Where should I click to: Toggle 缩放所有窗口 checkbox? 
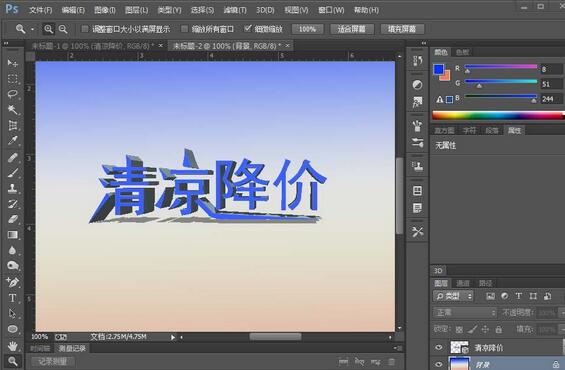coord(184,29)
